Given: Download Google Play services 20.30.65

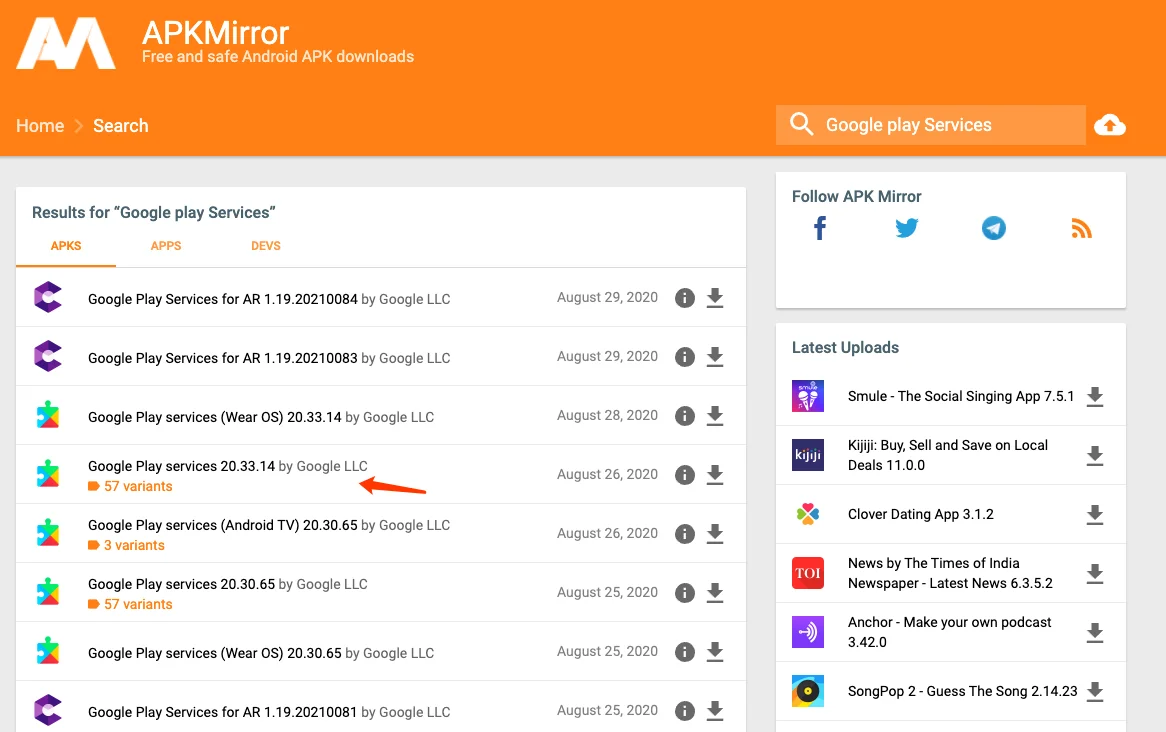Looking at the screenshot, I should 715,592.
